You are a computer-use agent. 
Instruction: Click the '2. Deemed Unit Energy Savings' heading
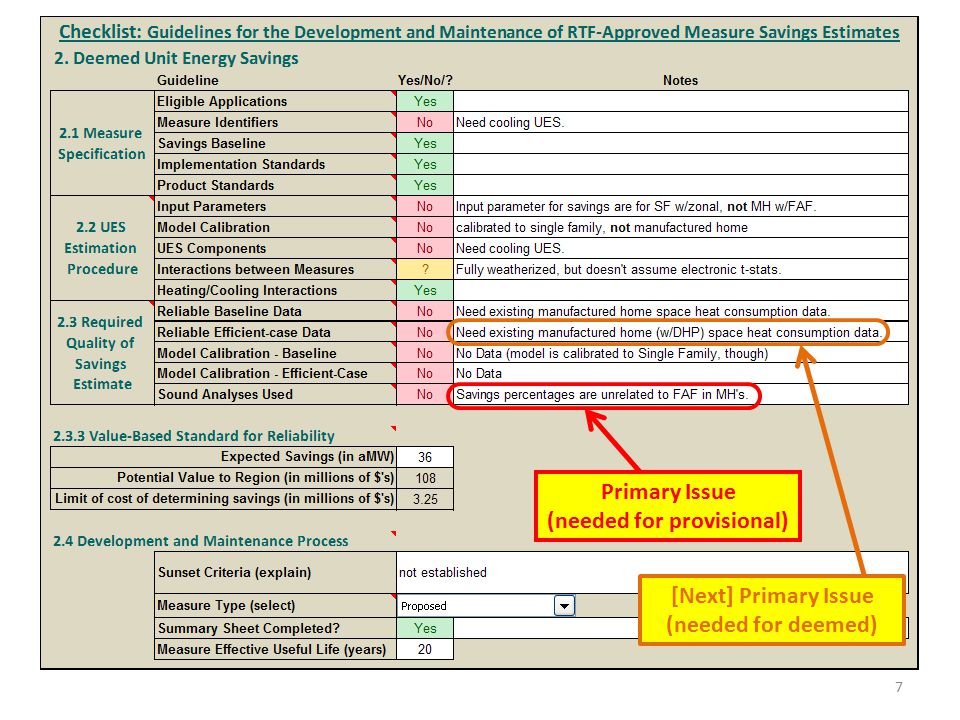[176, 58]
